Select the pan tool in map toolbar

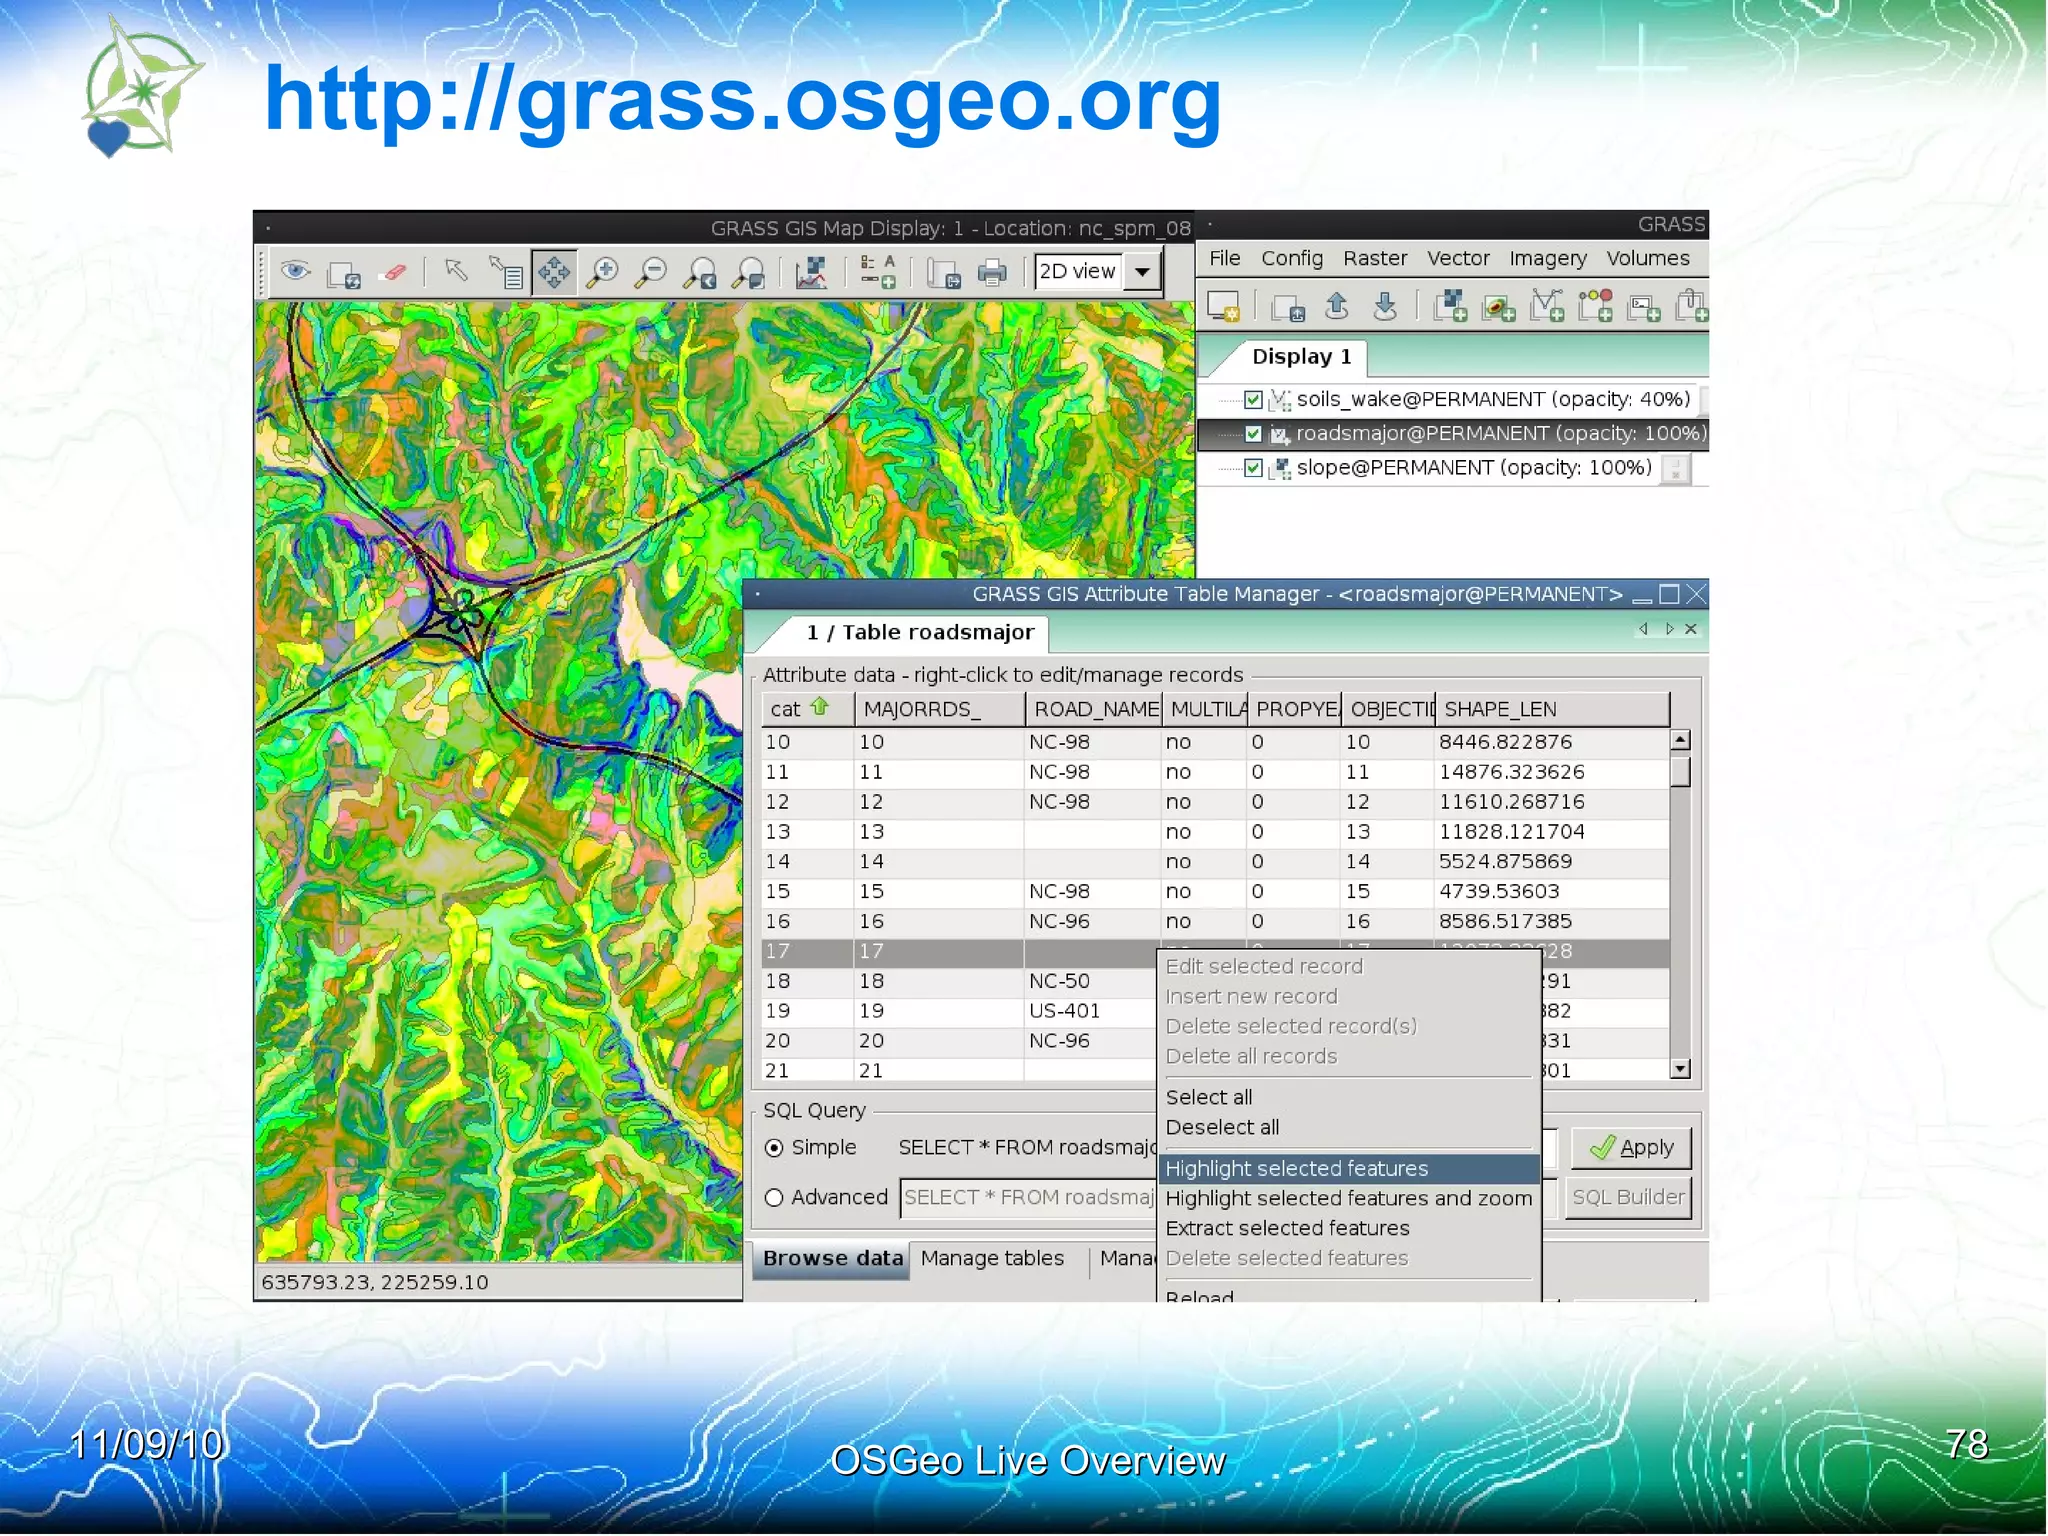[x=554, y=272]
